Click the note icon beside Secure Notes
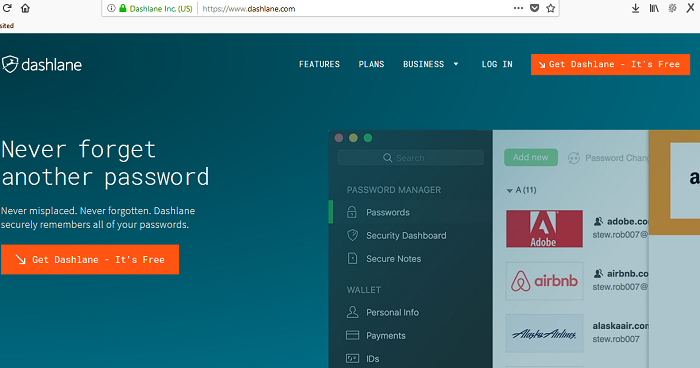Screen dimensions: 700x368 [x=352, y=259]
